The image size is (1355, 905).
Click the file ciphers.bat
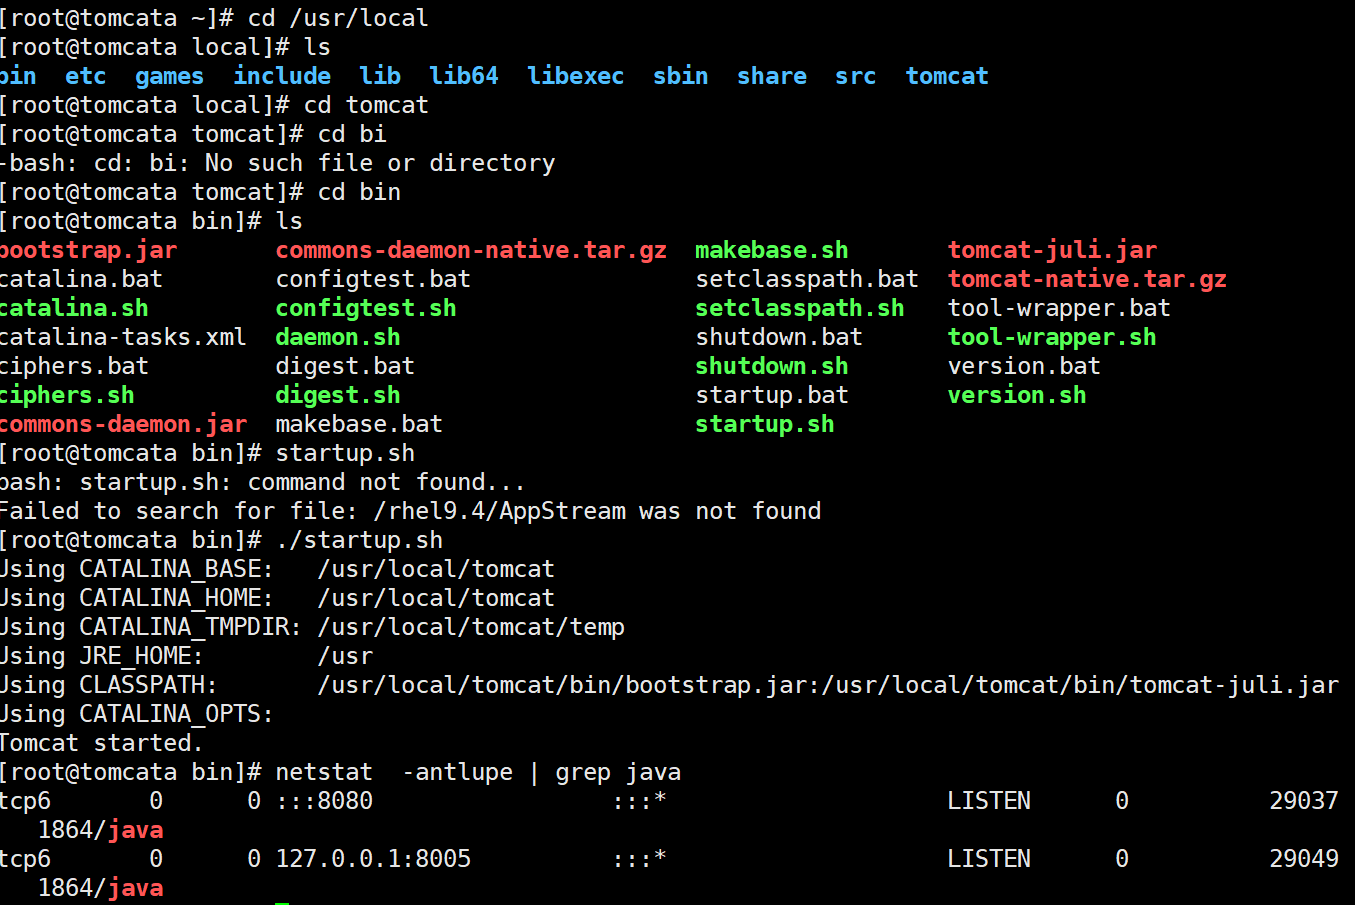pyautogui.click(x=74, y=366)
